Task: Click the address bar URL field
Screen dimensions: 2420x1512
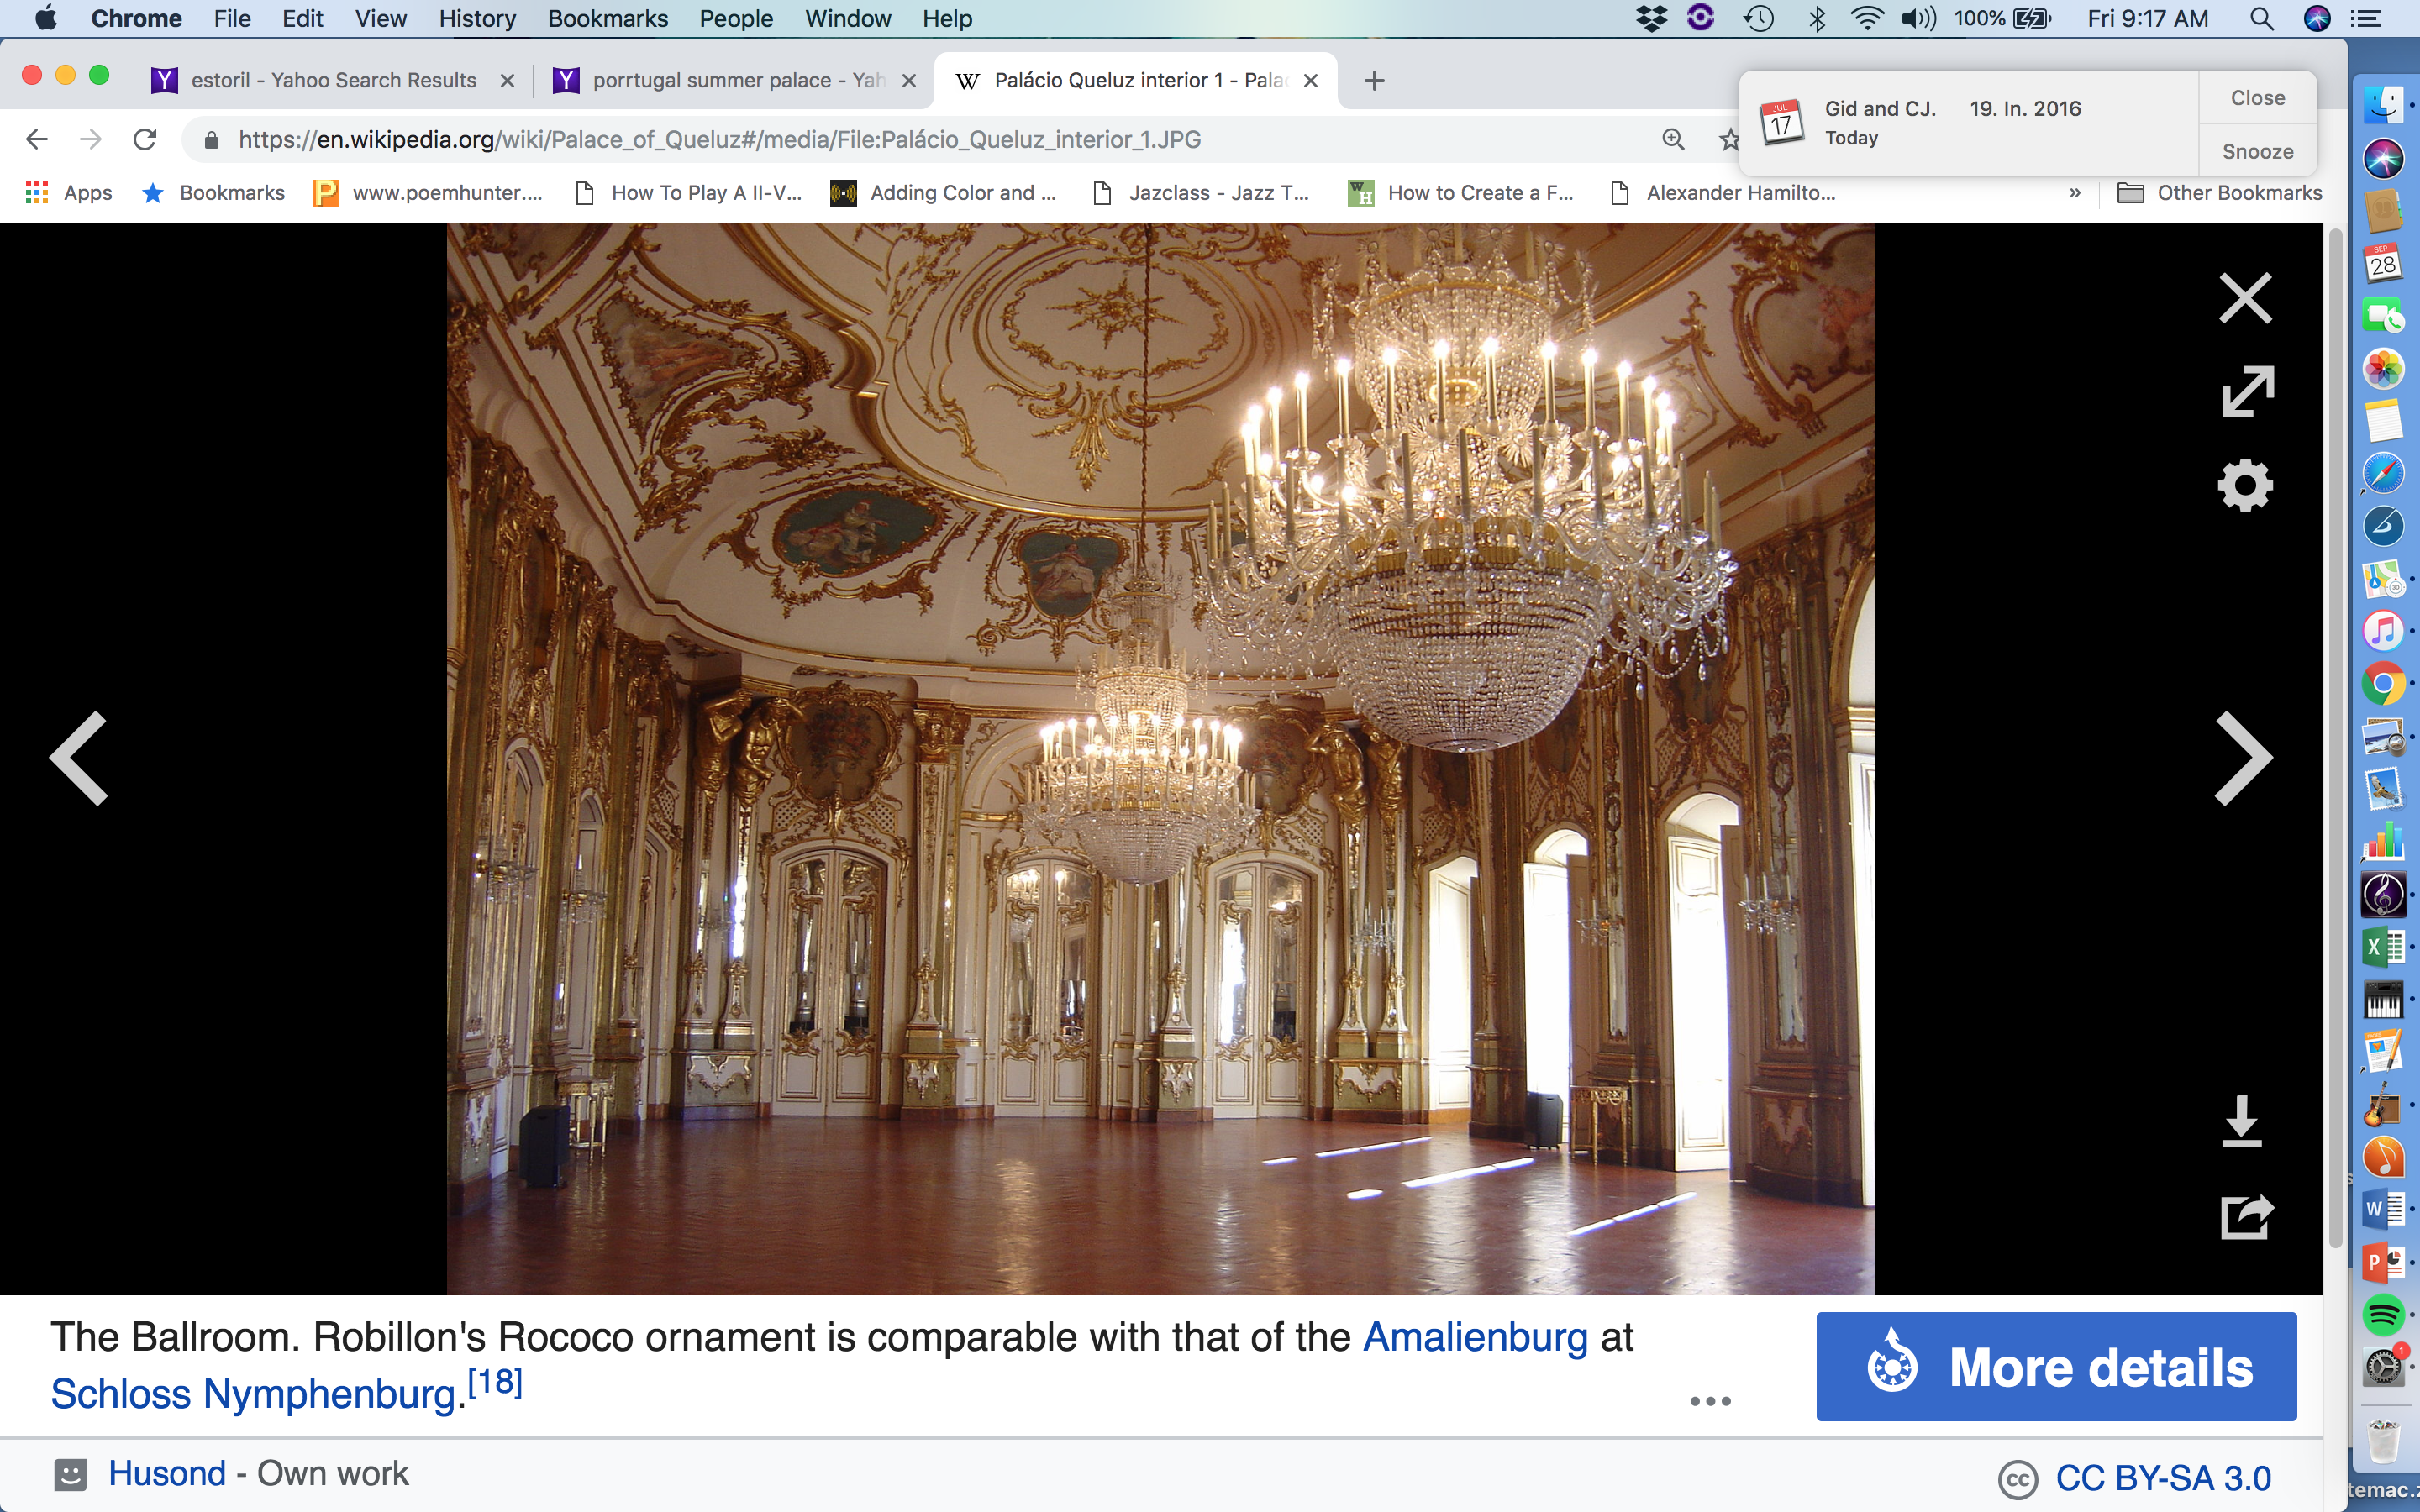Action: pyautogui.click(x=900, y=140)
